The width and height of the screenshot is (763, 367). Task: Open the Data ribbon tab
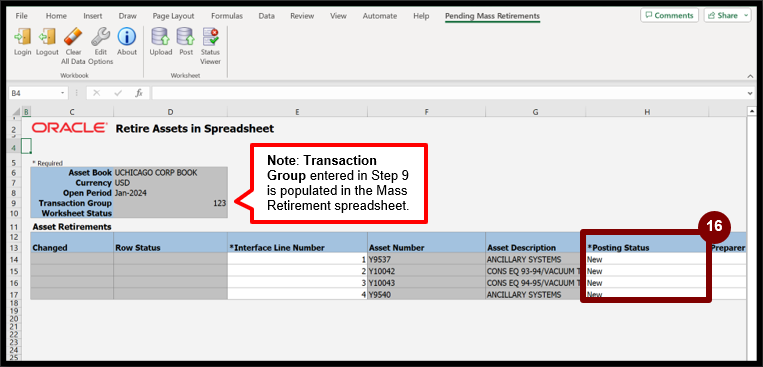point(266,16)
